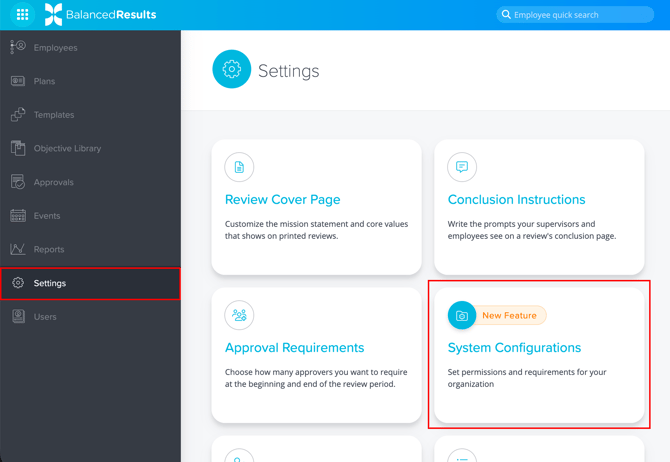Screen dimensions: 670x462
Task: Click the Templates sidebar icon
Action: [18, 115]
